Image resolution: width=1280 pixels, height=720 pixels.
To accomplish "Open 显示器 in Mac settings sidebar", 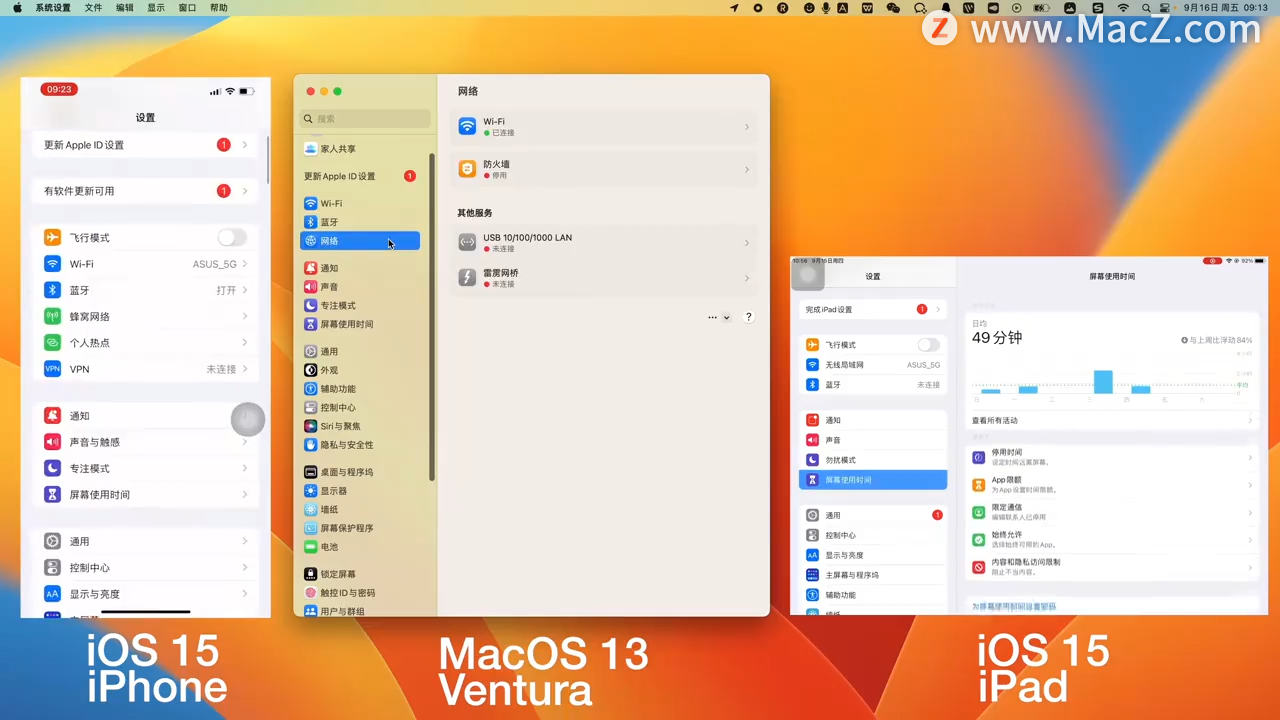I will point(360,491).
